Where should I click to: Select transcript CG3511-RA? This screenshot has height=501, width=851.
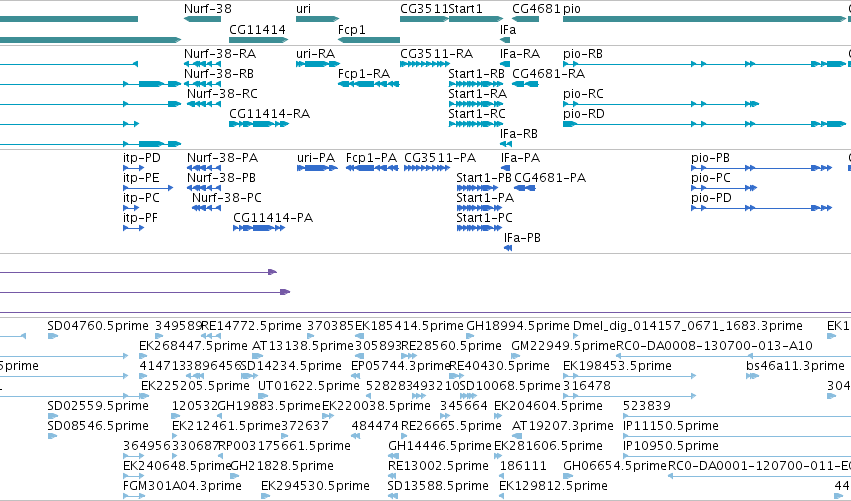pyautogui.click(x=436, y=54)
